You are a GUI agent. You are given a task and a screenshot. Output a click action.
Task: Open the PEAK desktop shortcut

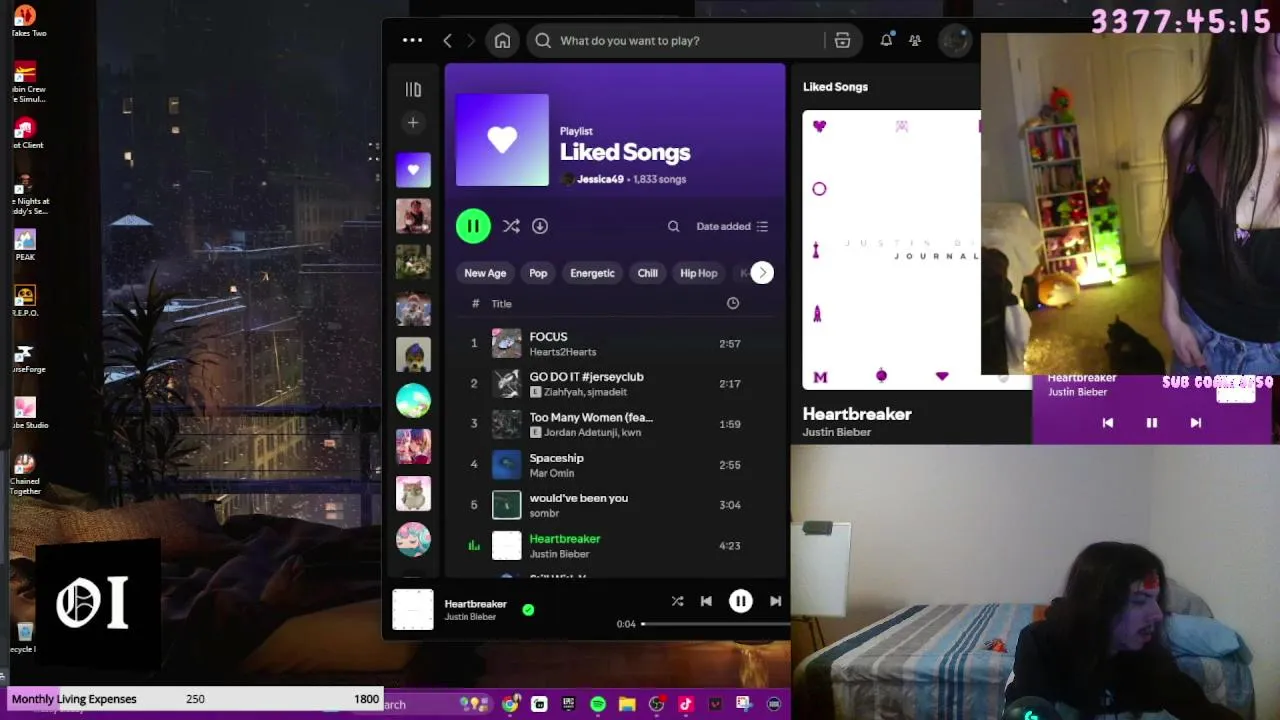25,245
